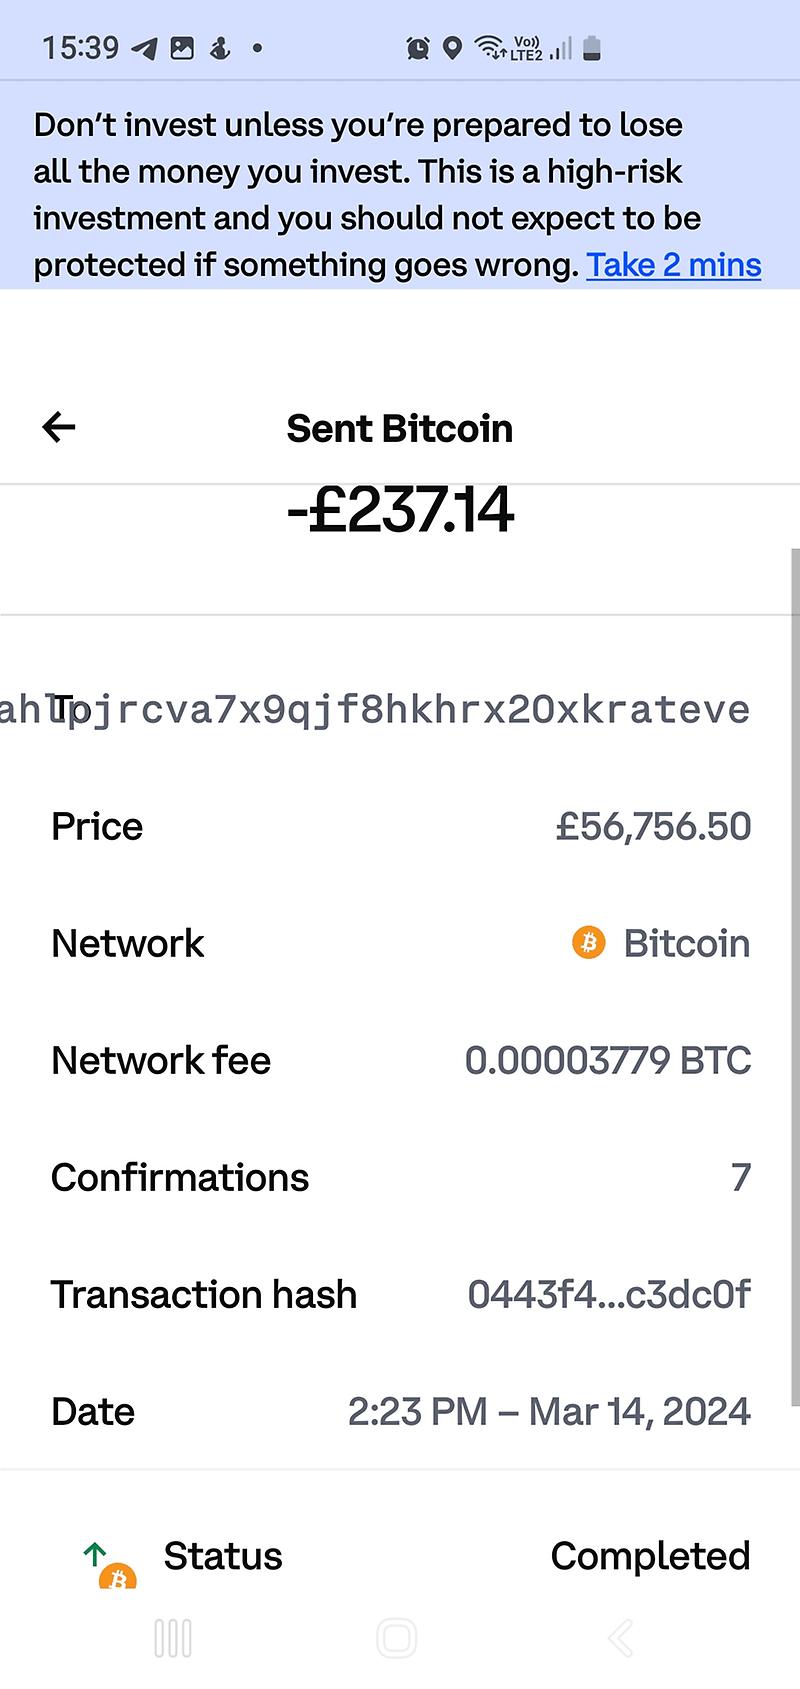800x1689 pixels.
Task: Tap the battery icon in status bar
Action: [x=592, y=48]
